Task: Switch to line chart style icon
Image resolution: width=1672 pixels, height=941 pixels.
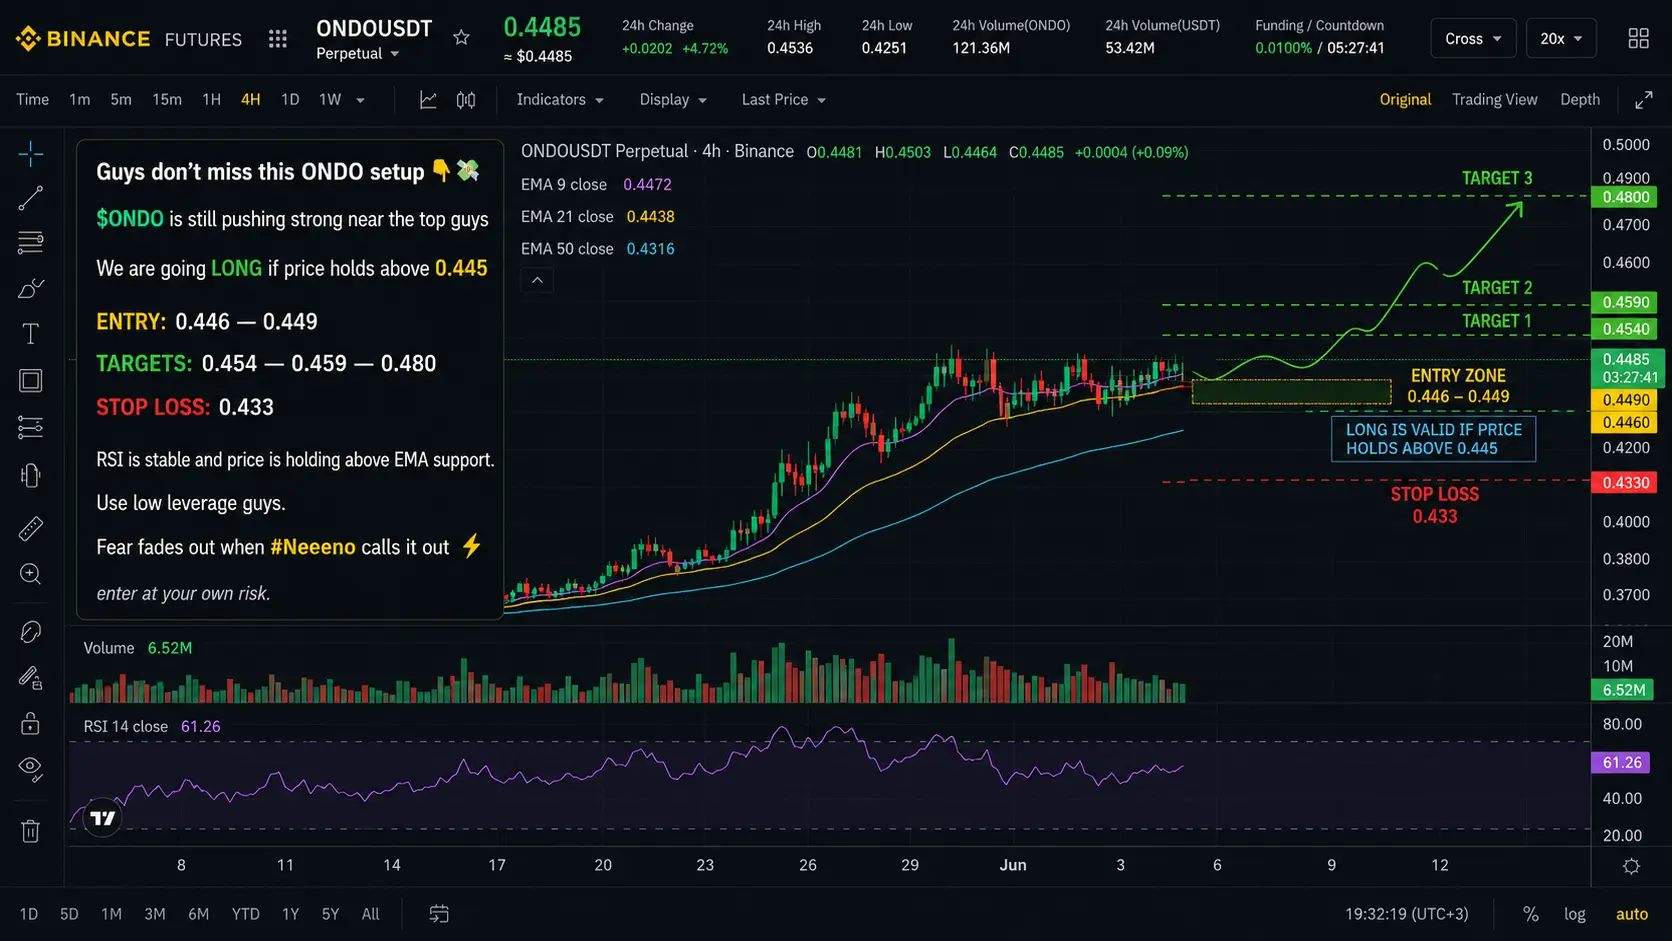Action: point(428,100)
